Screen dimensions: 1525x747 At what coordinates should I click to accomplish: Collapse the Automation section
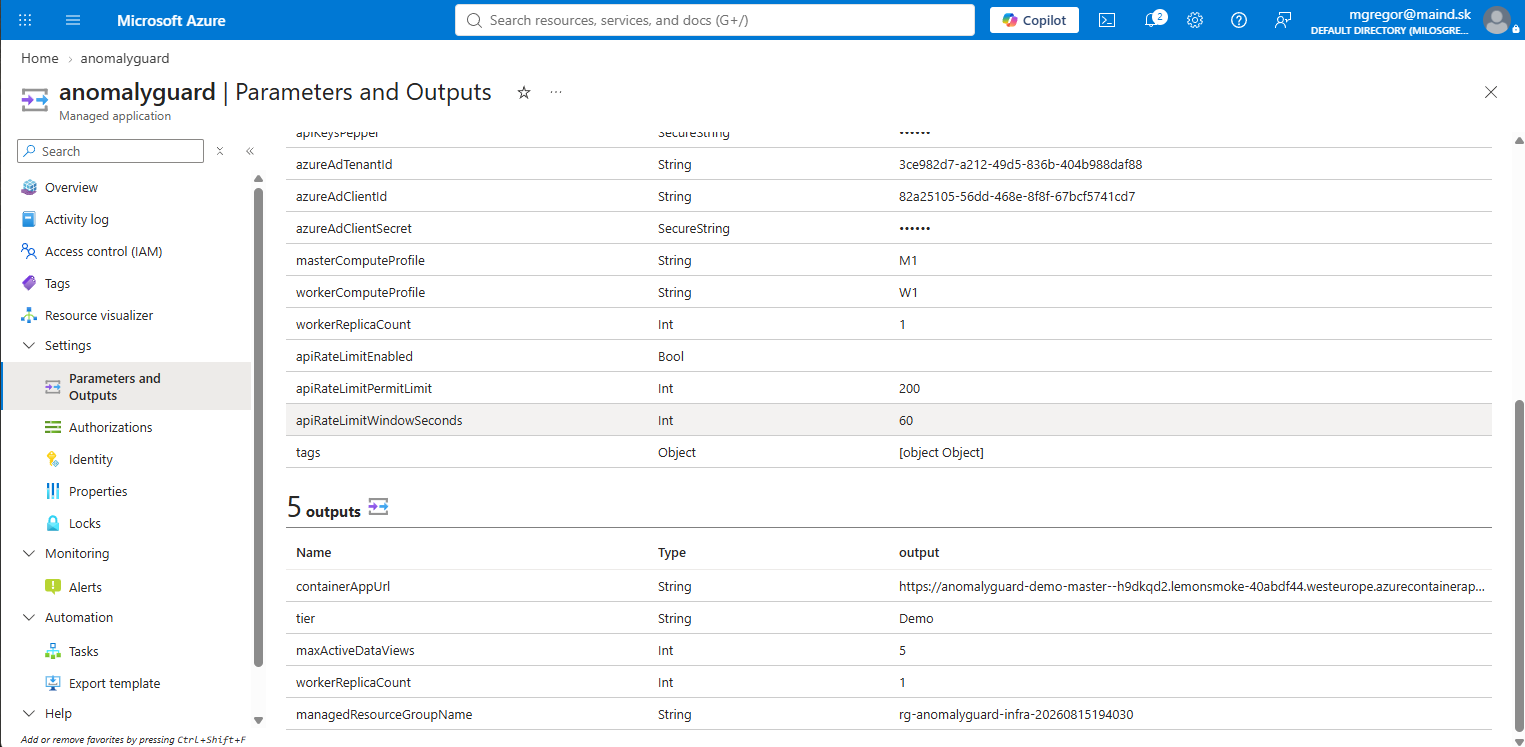[x=28, y=617]
